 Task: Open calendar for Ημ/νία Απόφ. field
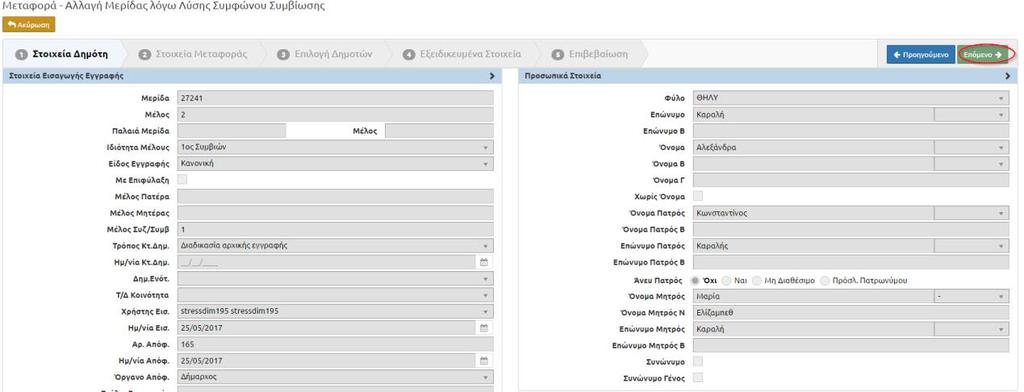pos(484,361)
